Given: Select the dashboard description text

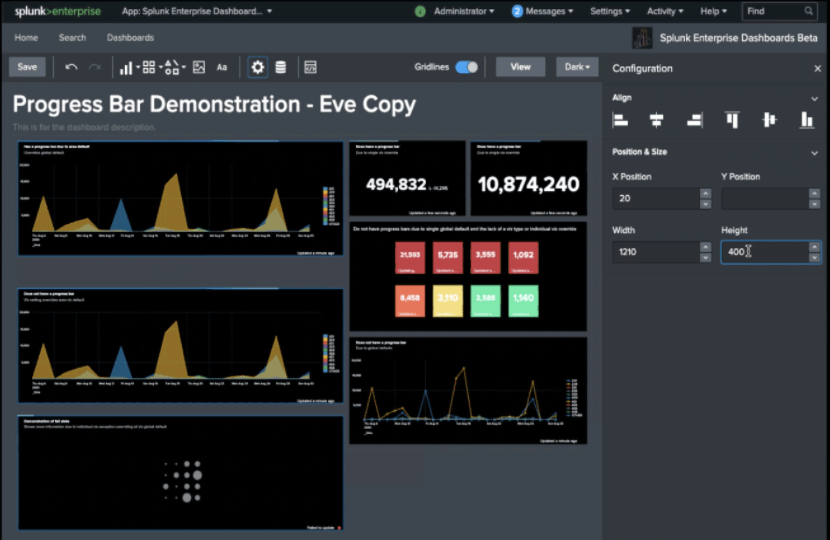Looking at the screenshot, I should (84, 127).
